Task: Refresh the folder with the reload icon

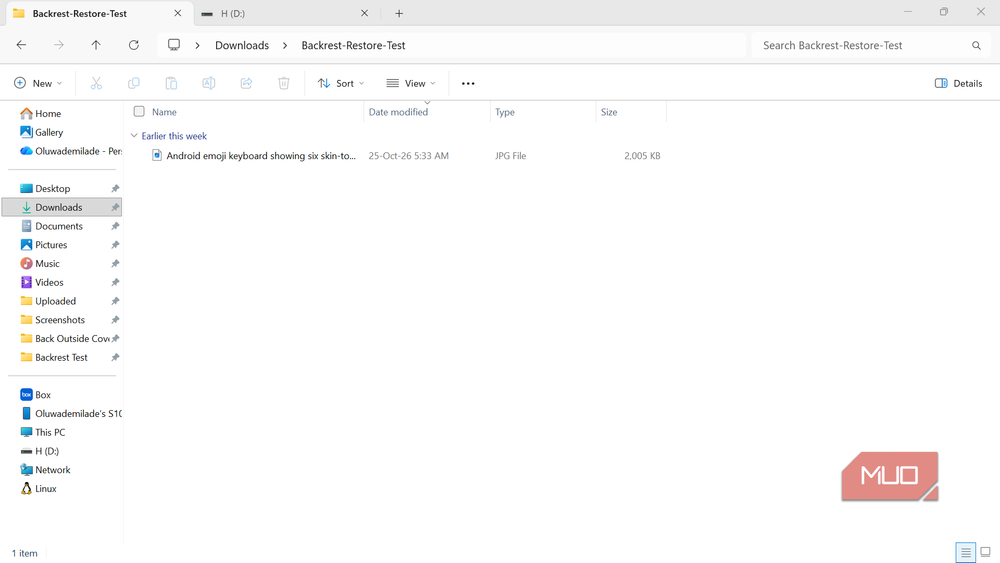Action: coord(134,45)
